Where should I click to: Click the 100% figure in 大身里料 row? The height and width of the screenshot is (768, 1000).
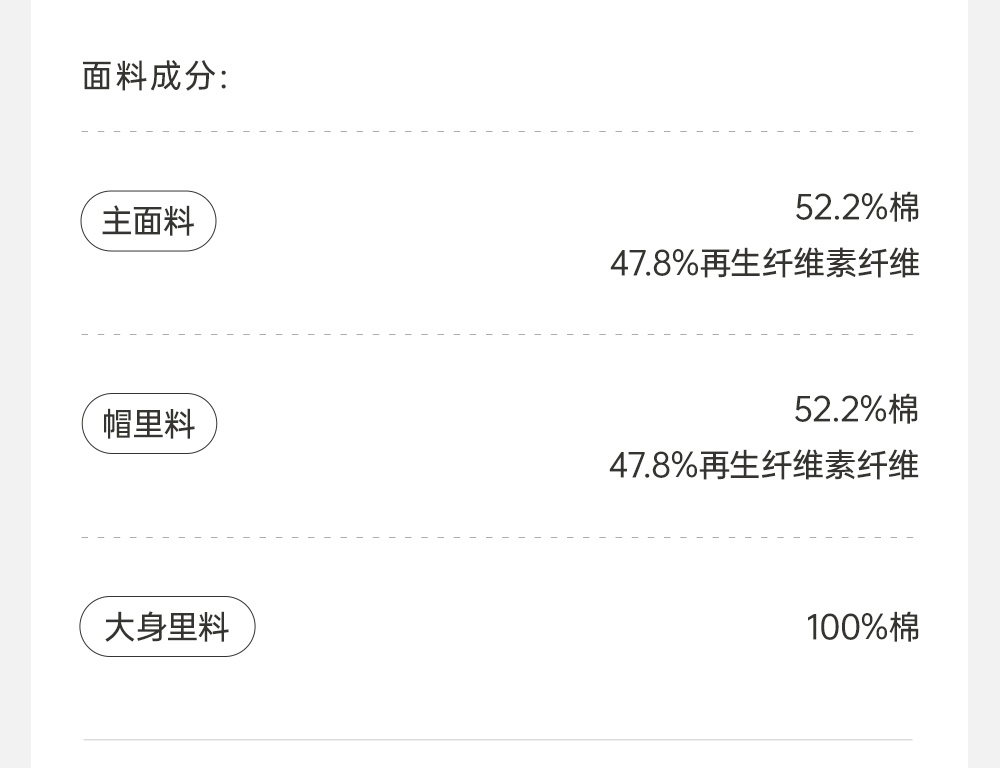pos(847,628)
